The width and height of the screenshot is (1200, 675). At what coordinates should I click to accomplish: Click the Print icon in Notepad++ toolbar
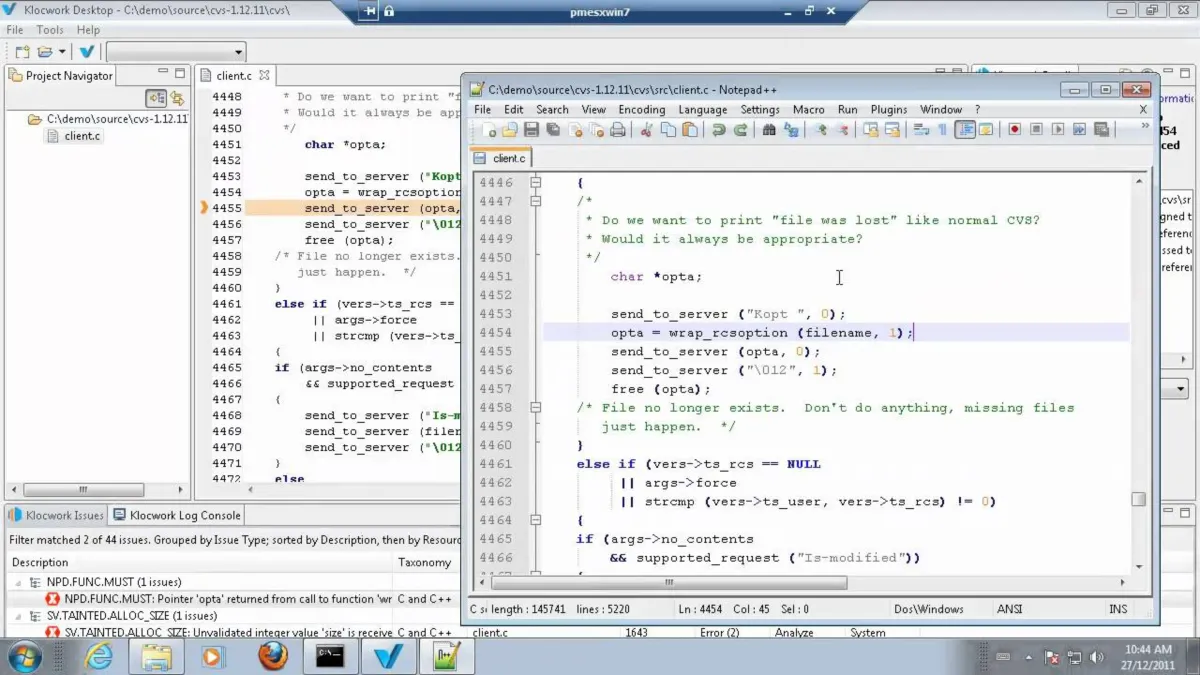pos(618,130)
